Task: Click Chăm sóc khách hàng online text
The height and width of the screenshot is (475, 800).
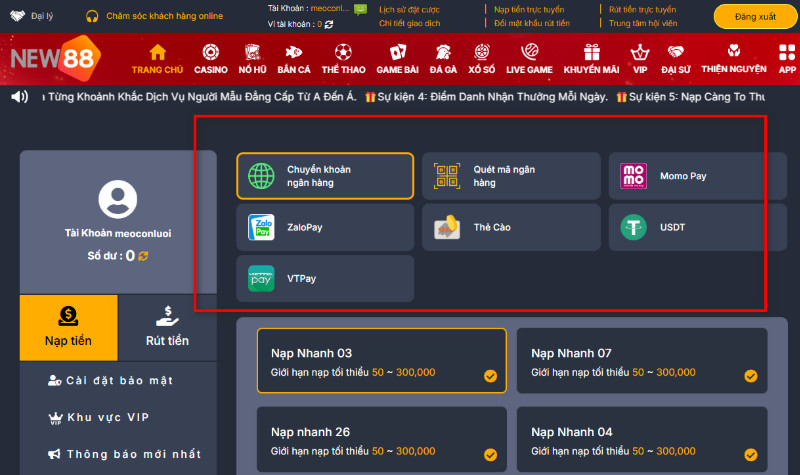Action: pos(164,16)
